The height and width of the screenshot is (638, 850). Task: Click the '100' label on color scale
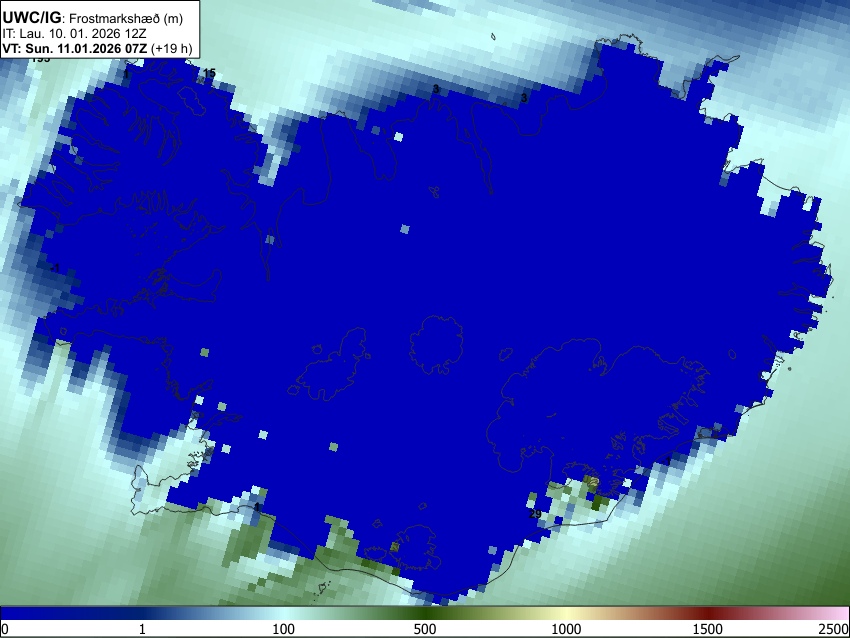click(x=283, y=629)
